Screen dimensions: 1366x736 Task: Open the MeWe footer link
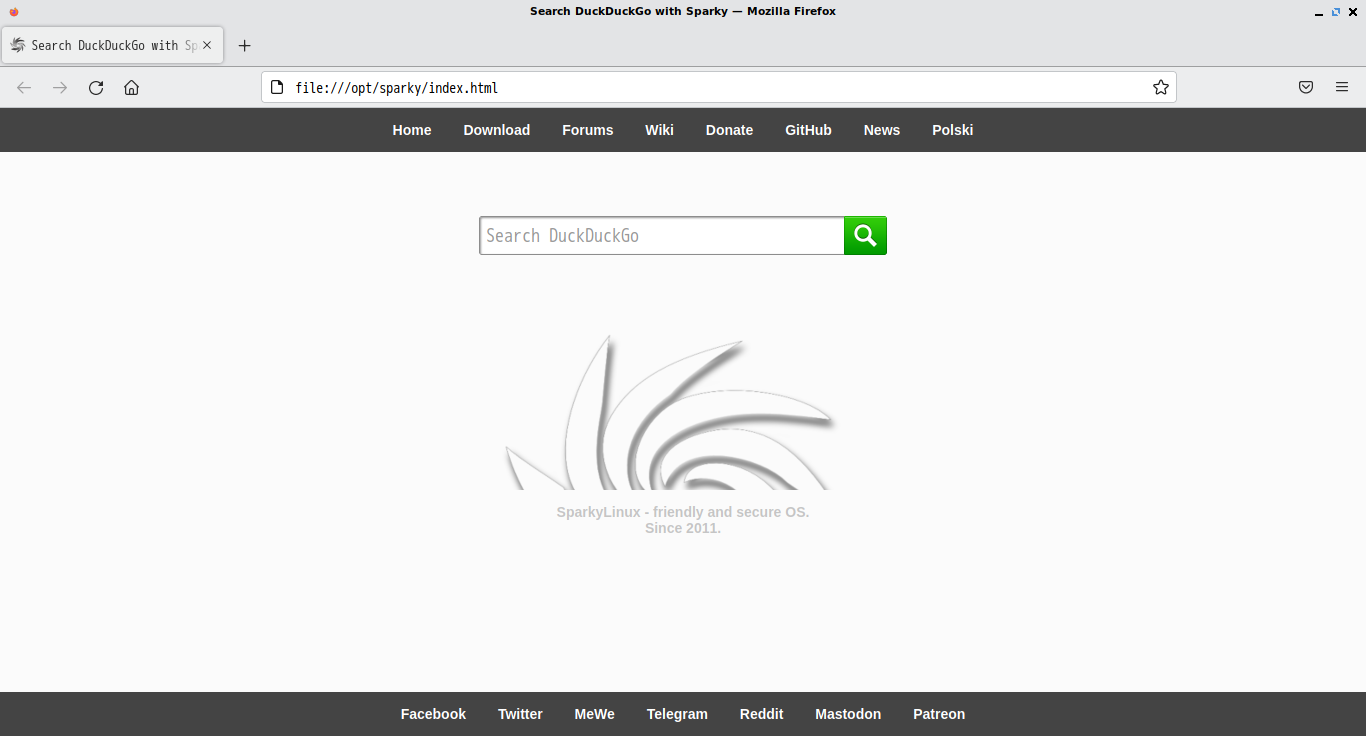595,714
